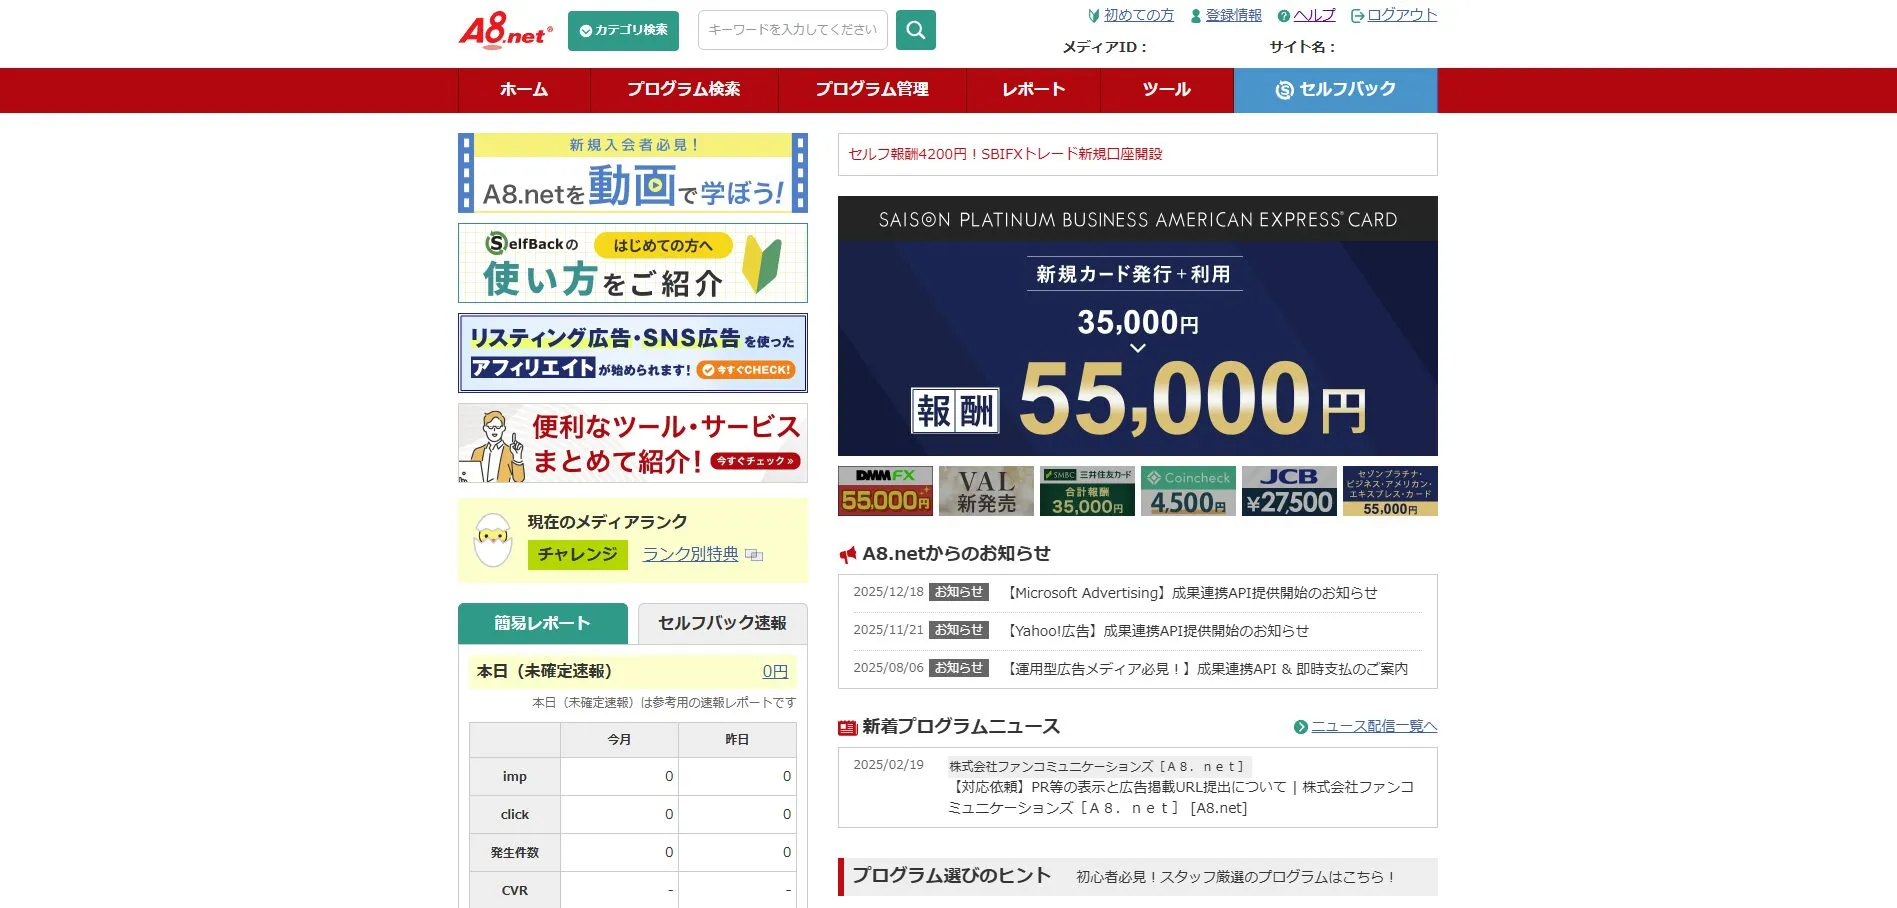Viewport: 1897px width, 908px height.
Task: Click the imp row label
Action: [x=515, y=777]
